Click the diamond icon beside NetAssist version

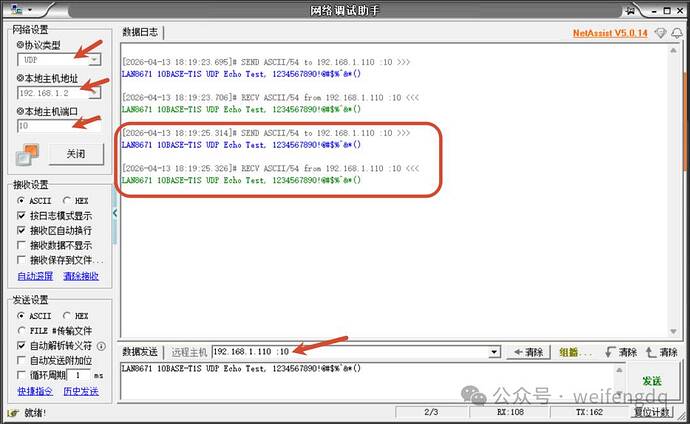pos(660,33)
